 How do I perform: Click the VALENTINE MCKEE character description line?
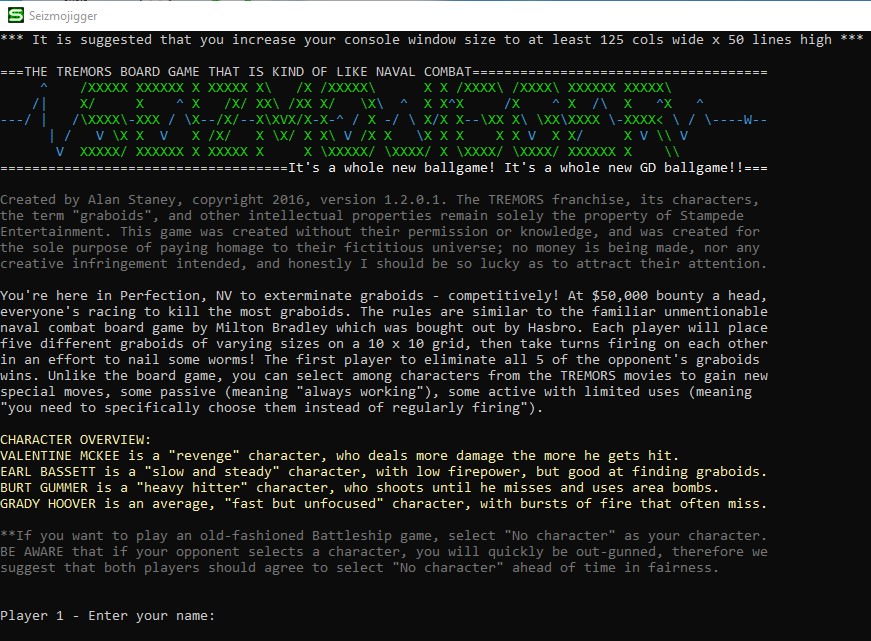[339, 455]
